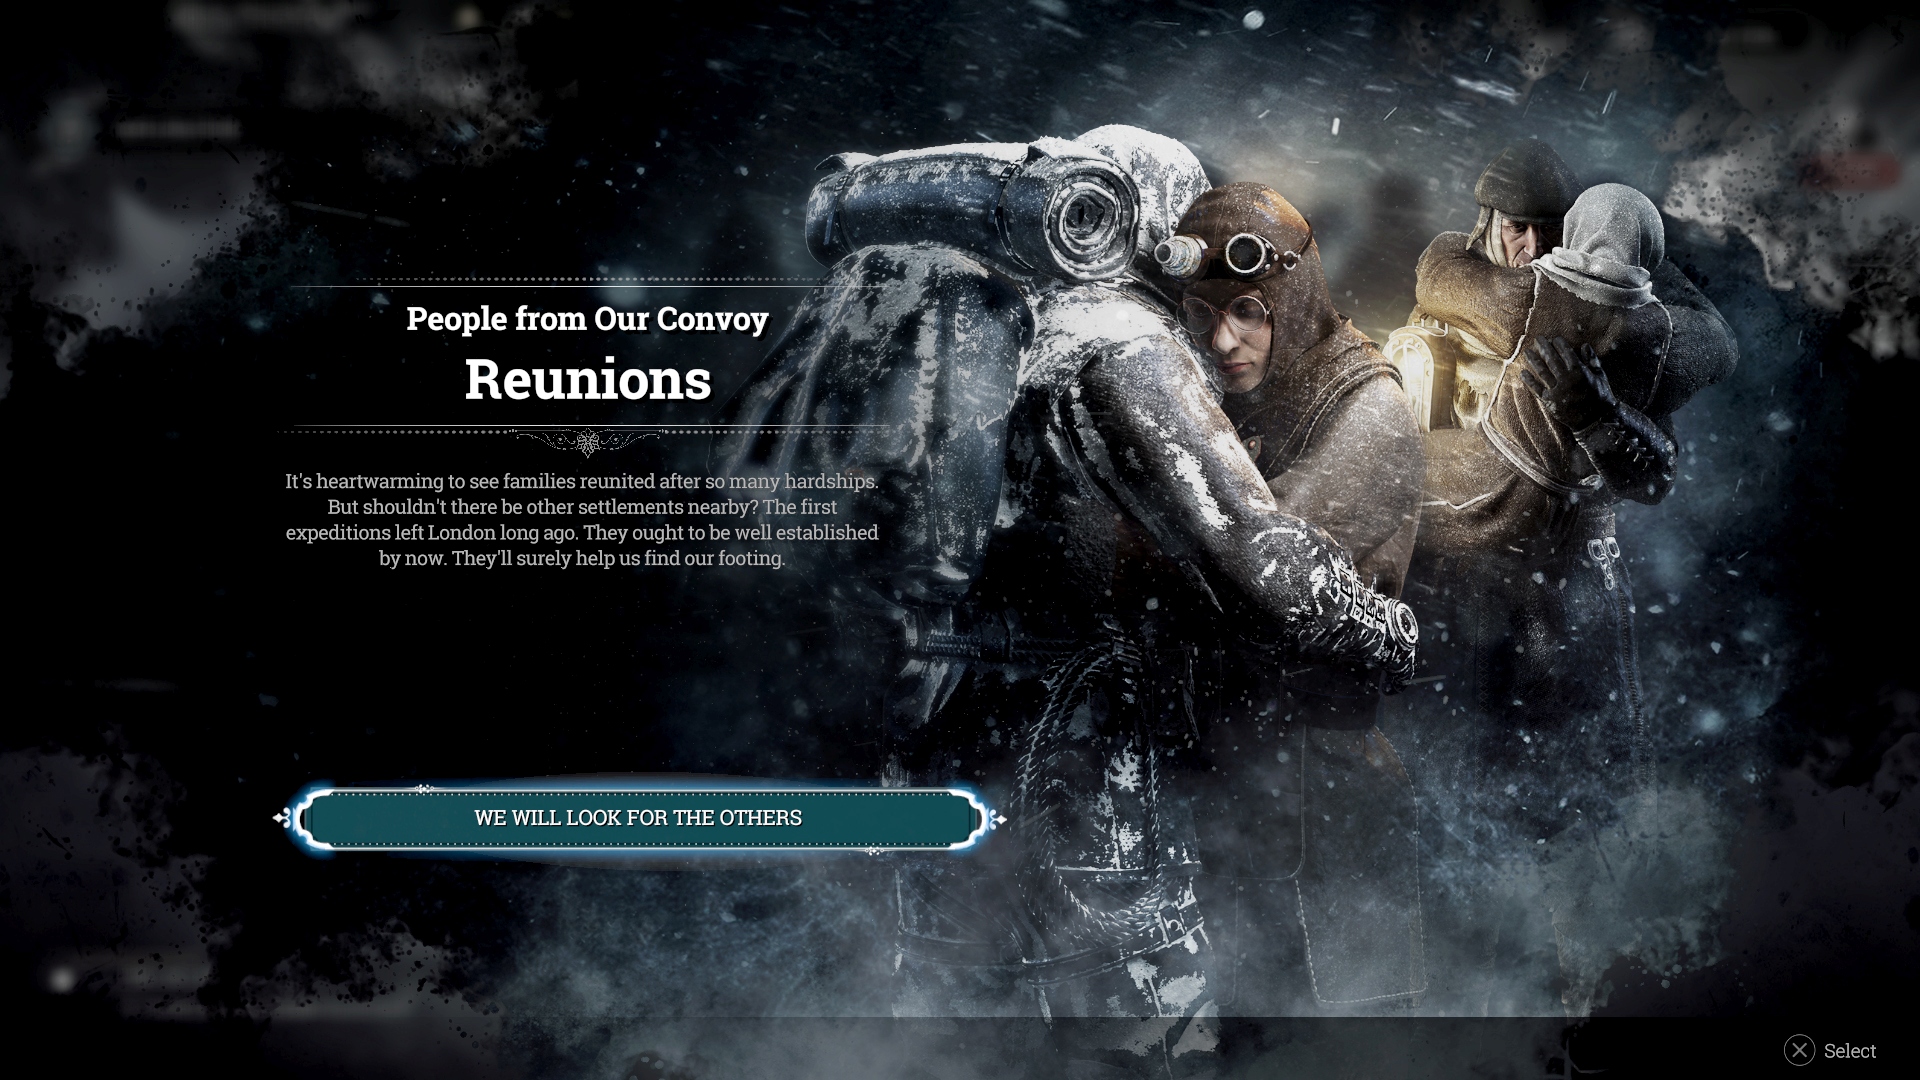Screen dimensions: 1920x1080
Task: Click the text line starting "But shouldn't there be"
Action: coord(582,507)
